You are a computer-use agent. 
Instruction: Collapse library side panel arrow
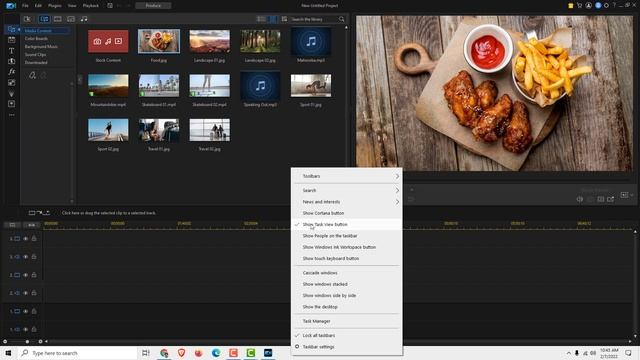pyautogui.click(x=80, y=79)
